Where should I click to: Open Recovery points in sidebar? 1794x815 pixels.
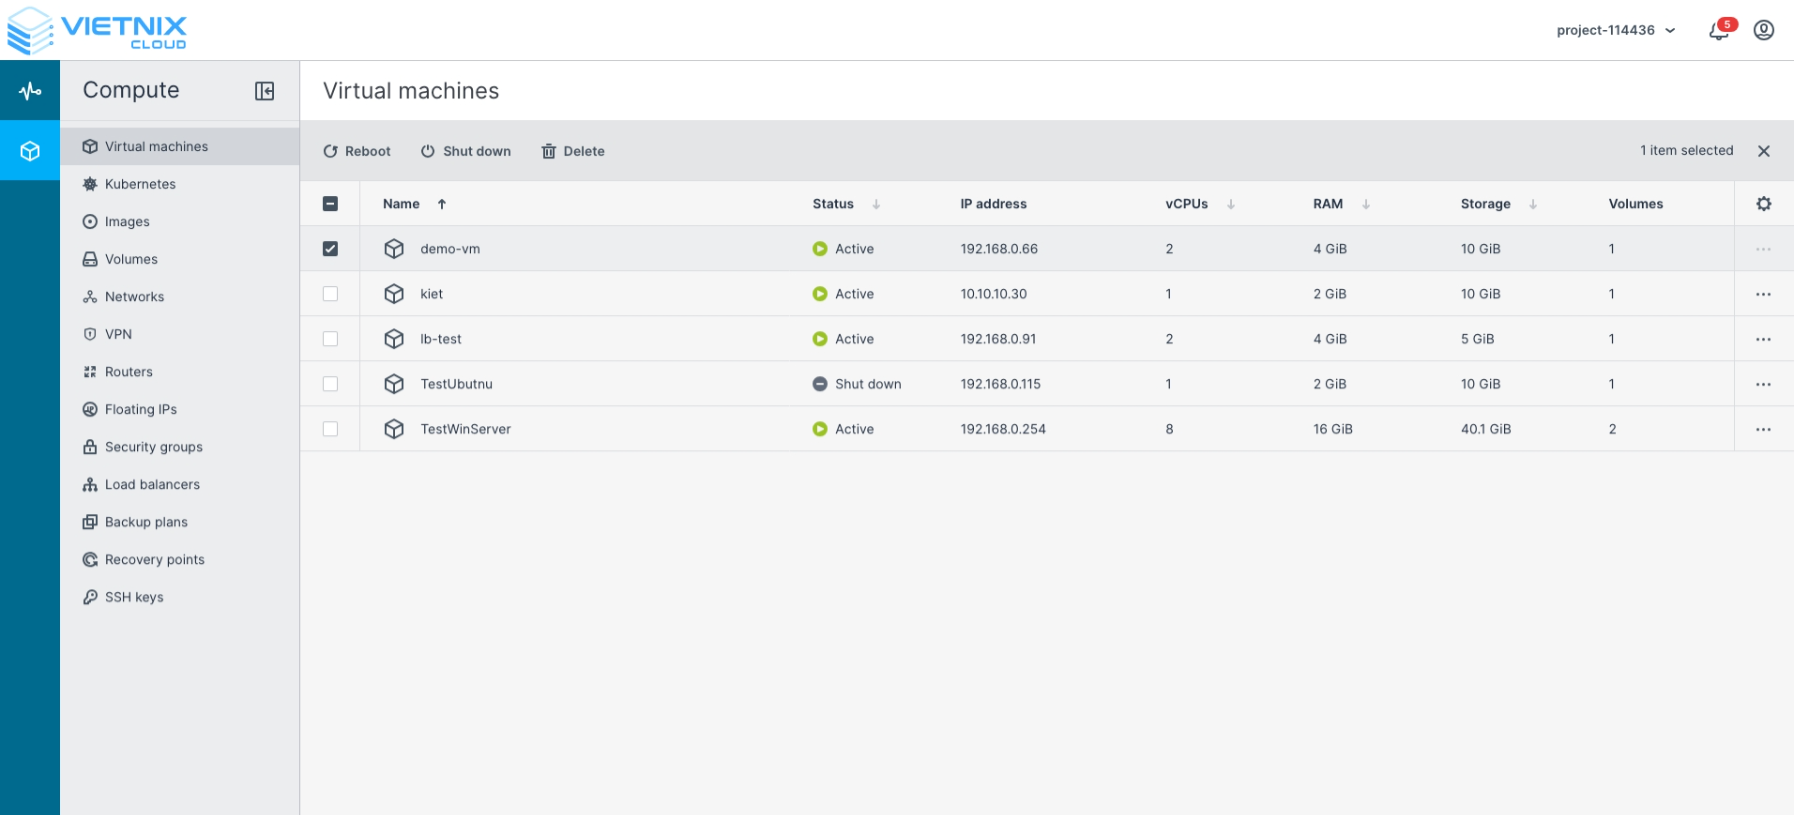[180, 559]
